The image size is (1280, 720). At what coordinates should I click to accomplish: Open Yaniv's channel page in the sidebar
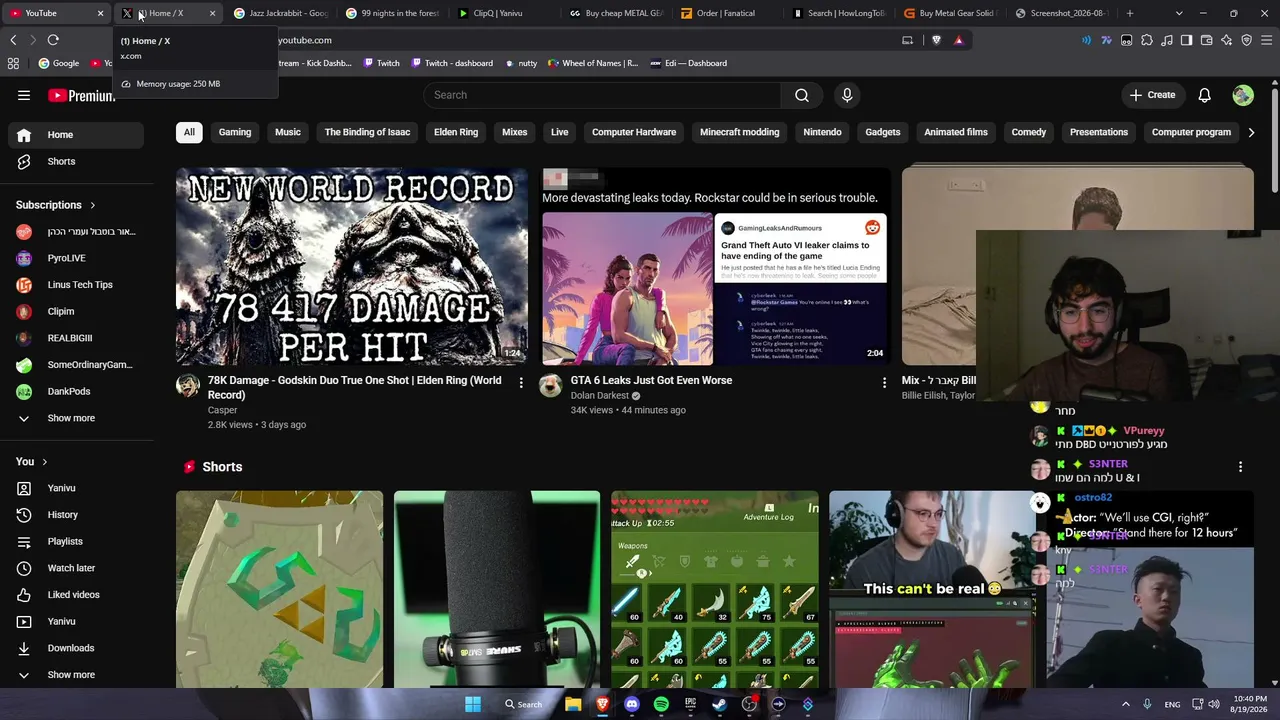pyautogui.click(x=76, y=488)
